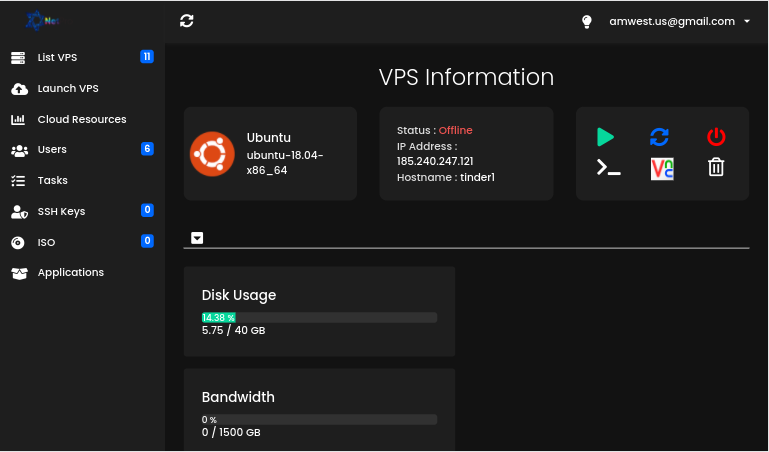
Task: Select the ISO menu item
Action: pyautogui.click(x=46, y=242)
